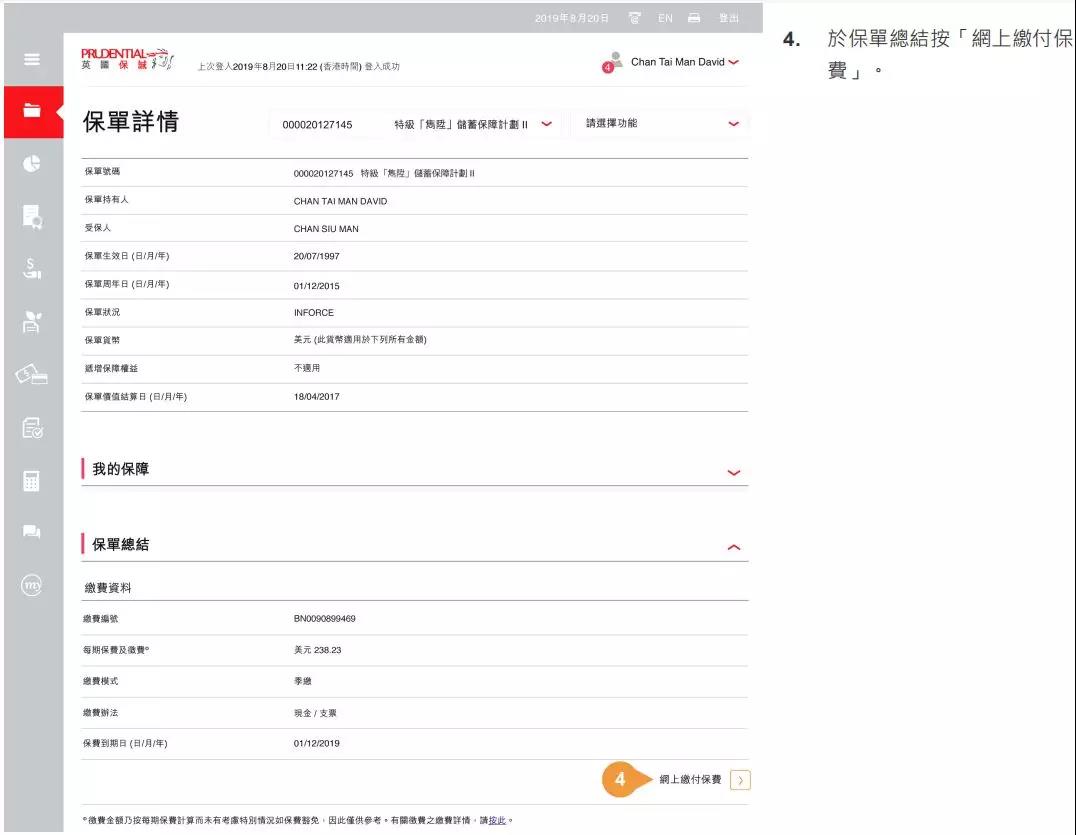Image resolution: width=1076 pixels, height=835 pixels.
Task: Click 網上繳付保費 arrow button
Action: point(740,780)
